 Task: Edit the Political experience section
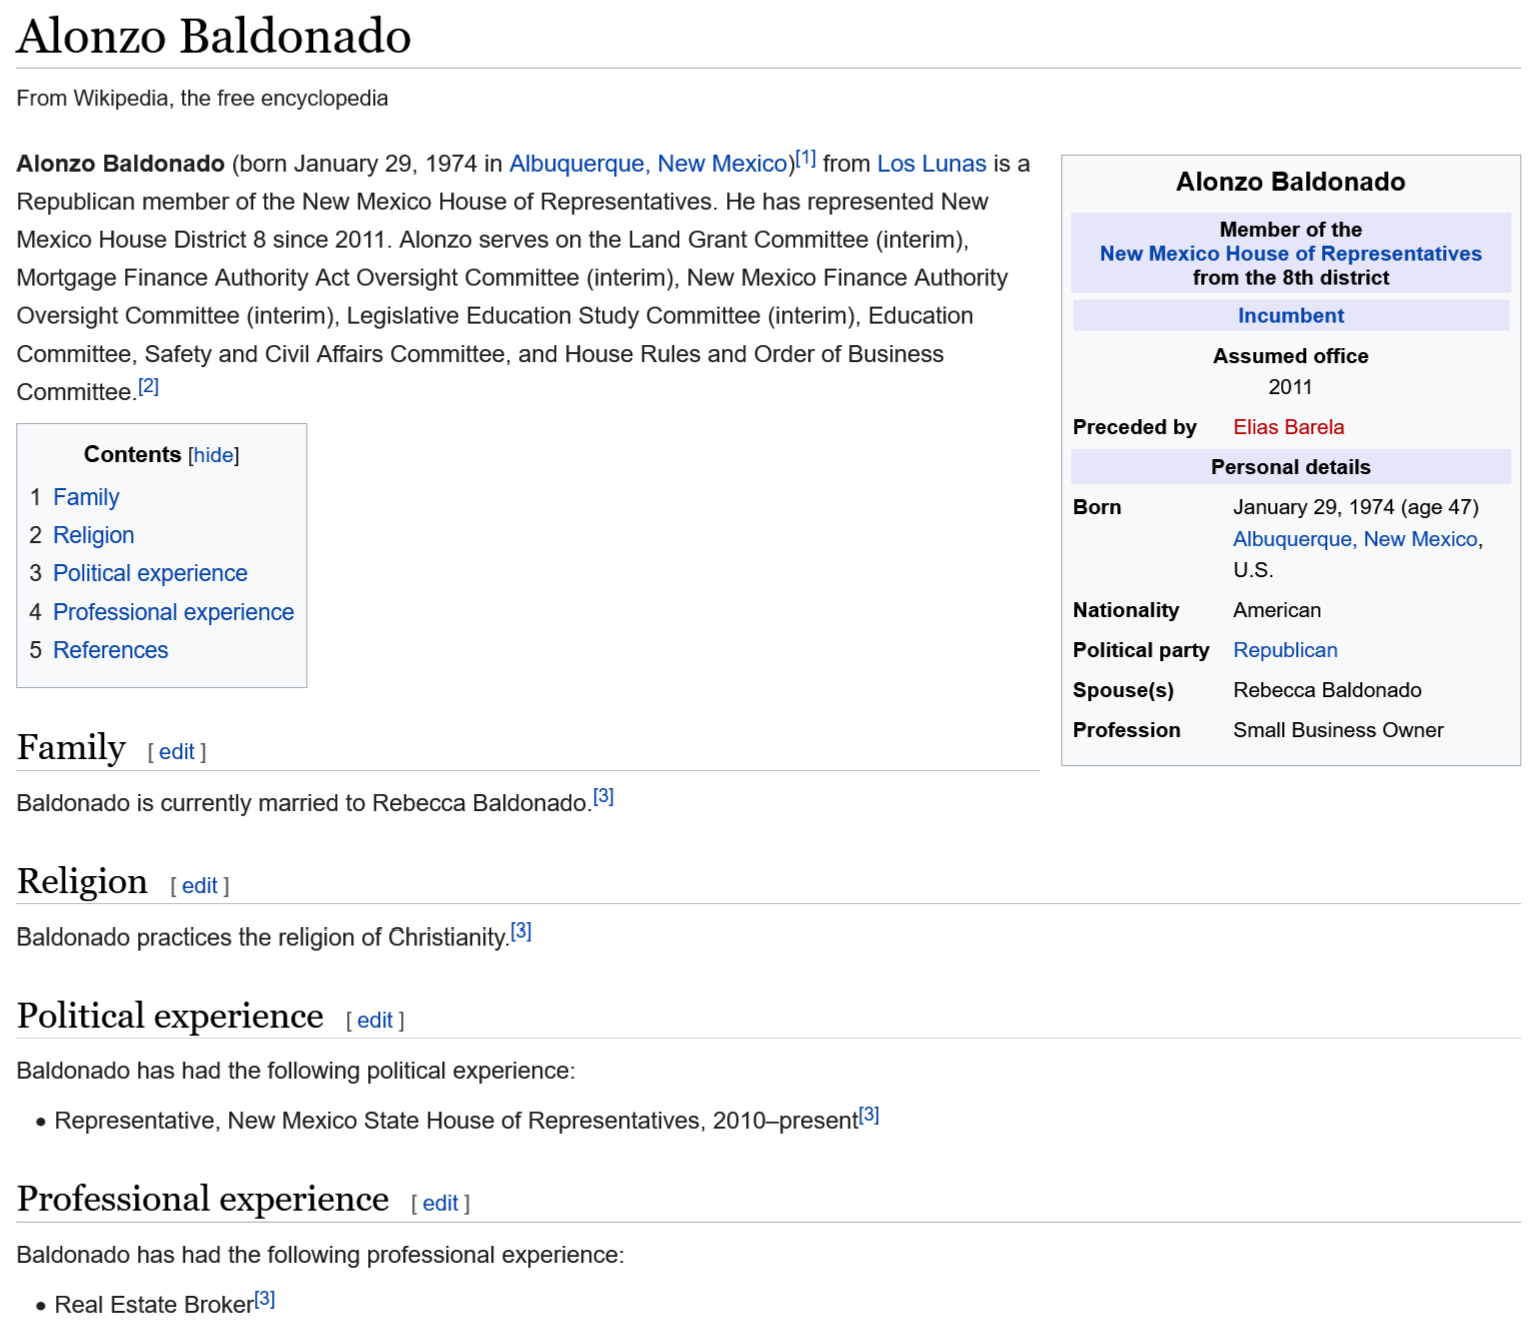coord(375,1021)
